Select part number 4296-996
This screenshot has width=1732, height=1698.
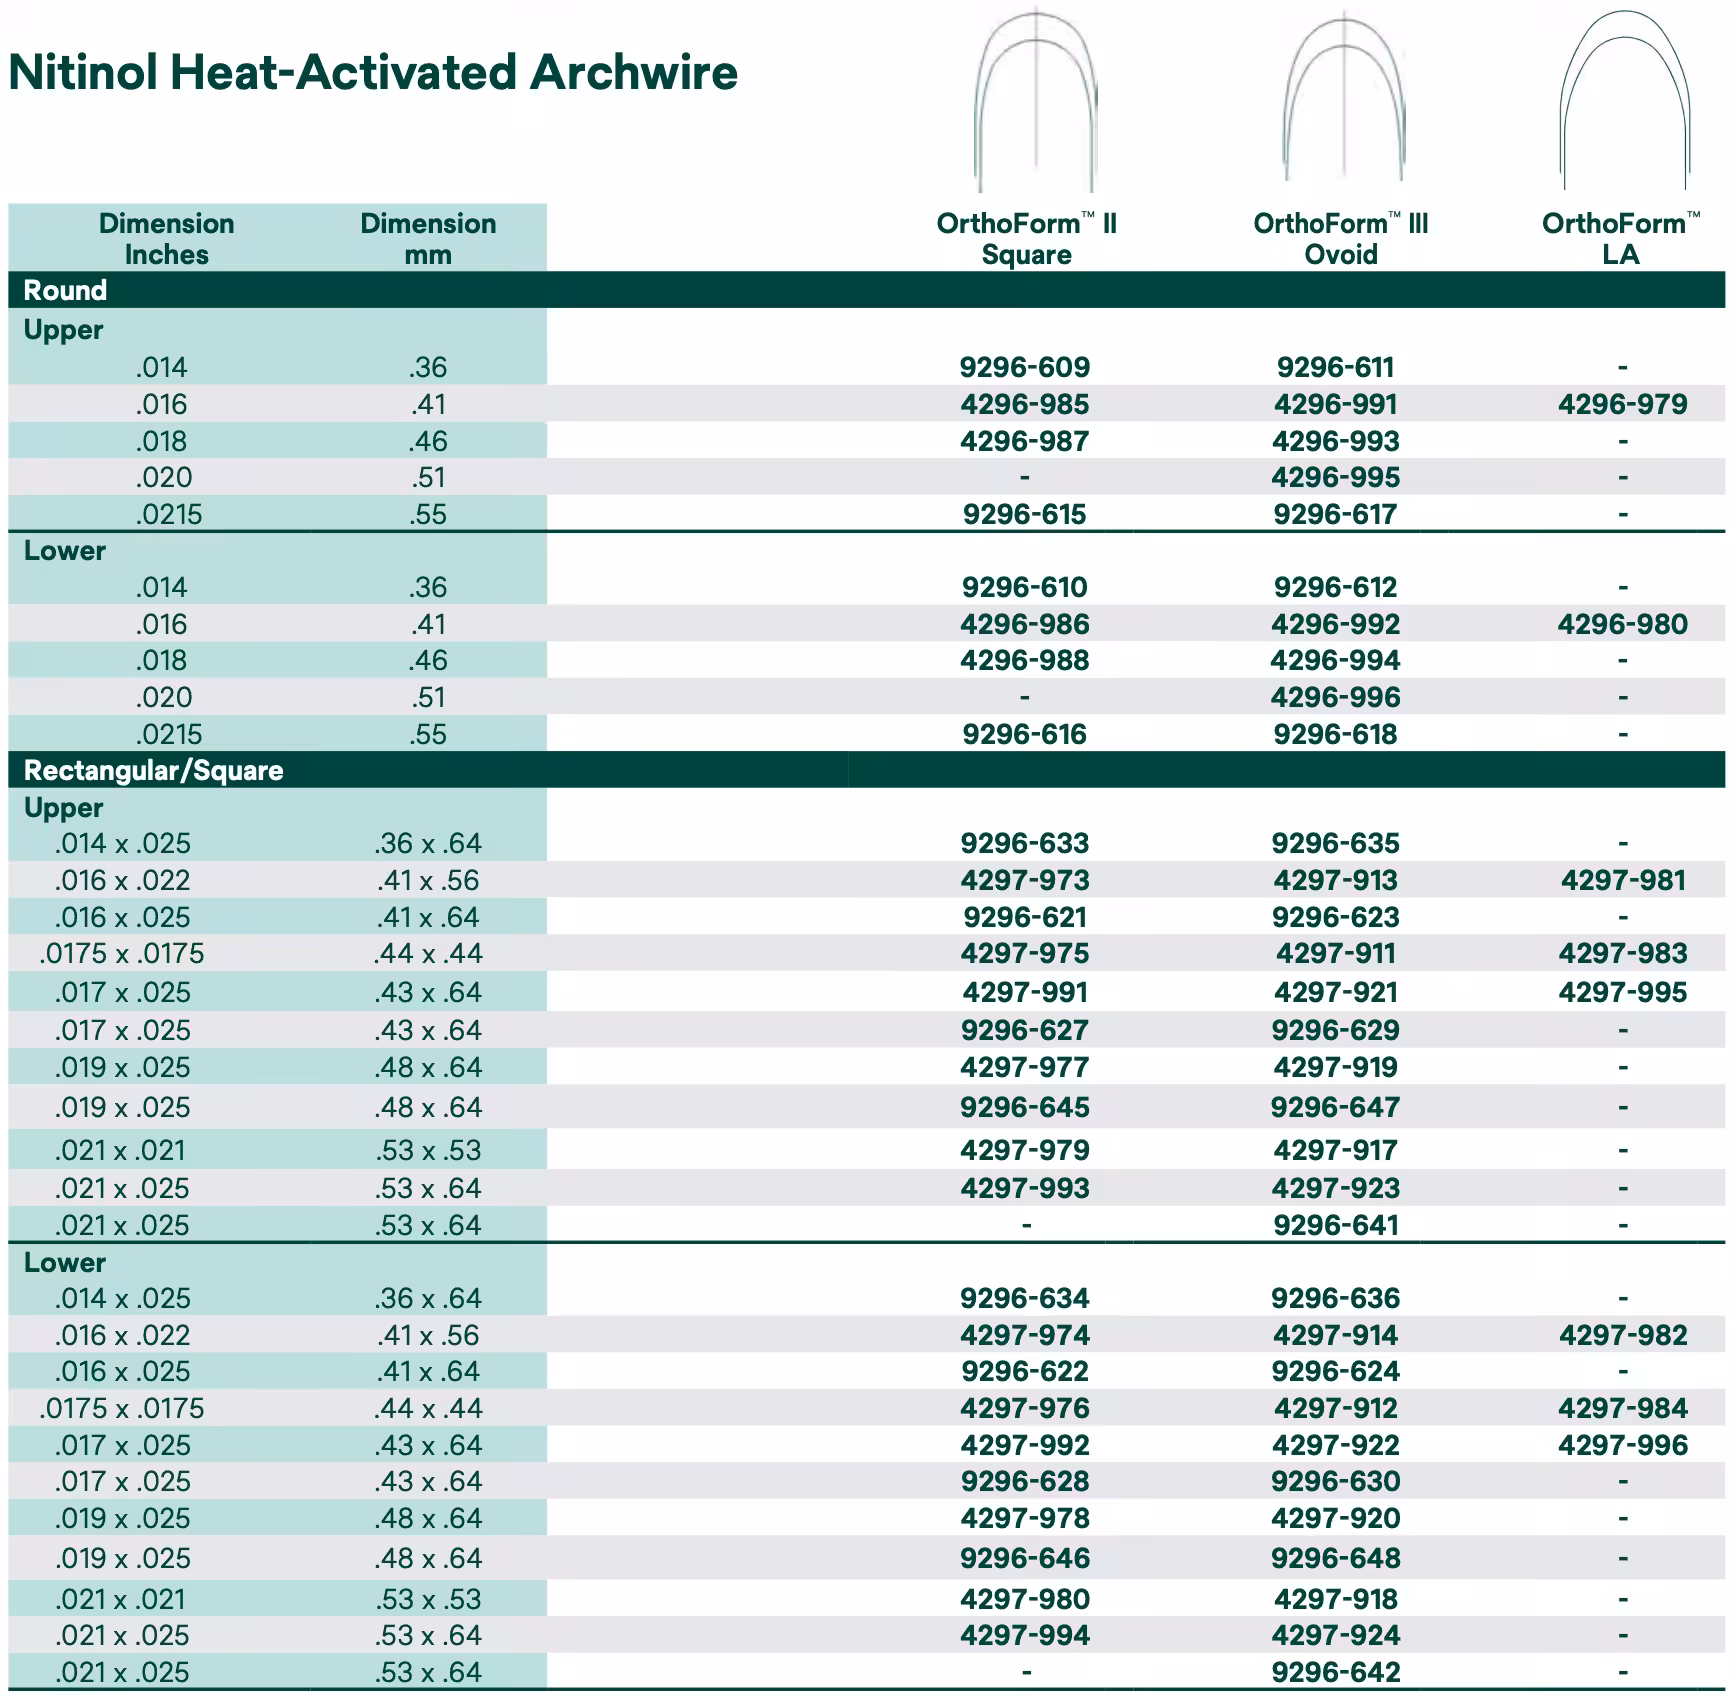[x=1336, y=697]
